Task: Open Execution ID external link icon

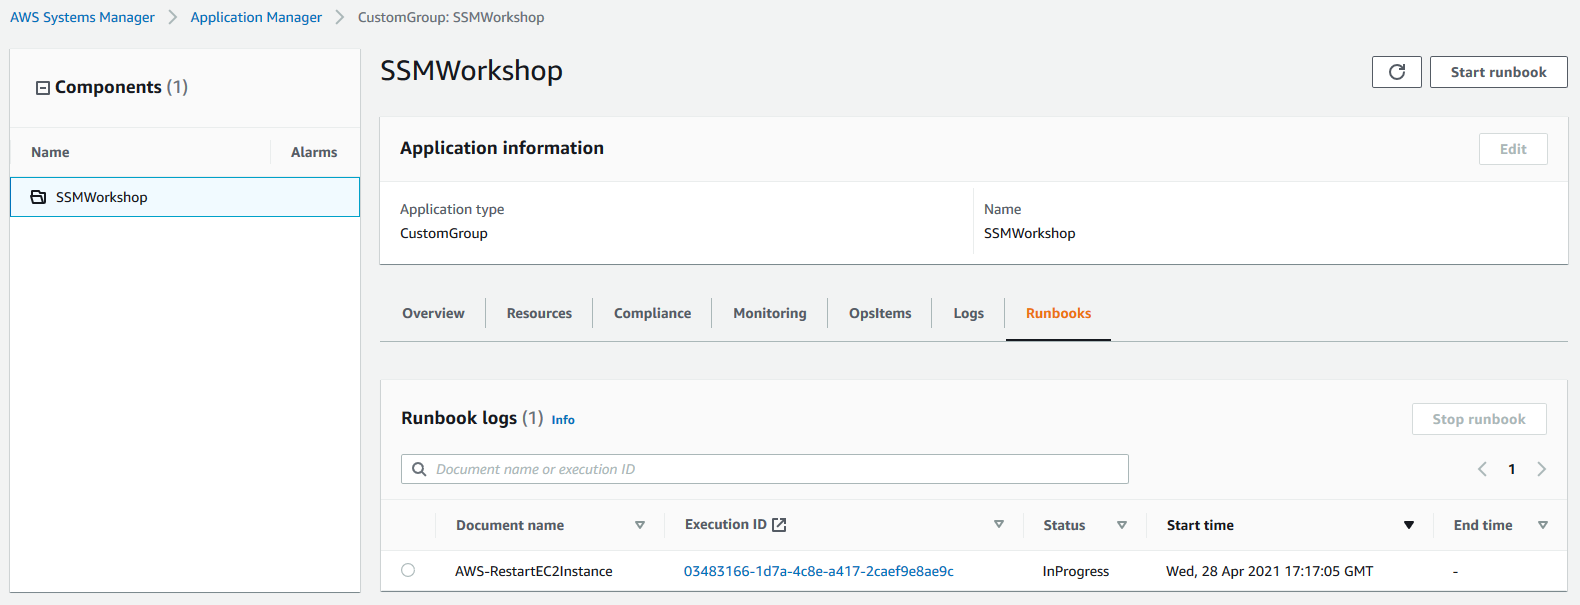Action: pos(780,525)
